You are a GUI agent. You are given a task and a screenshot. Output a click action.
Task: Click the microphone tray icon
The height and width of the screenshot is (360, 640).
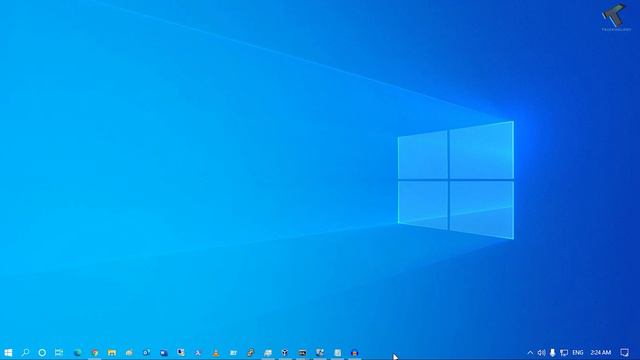[x=552, y=353]
